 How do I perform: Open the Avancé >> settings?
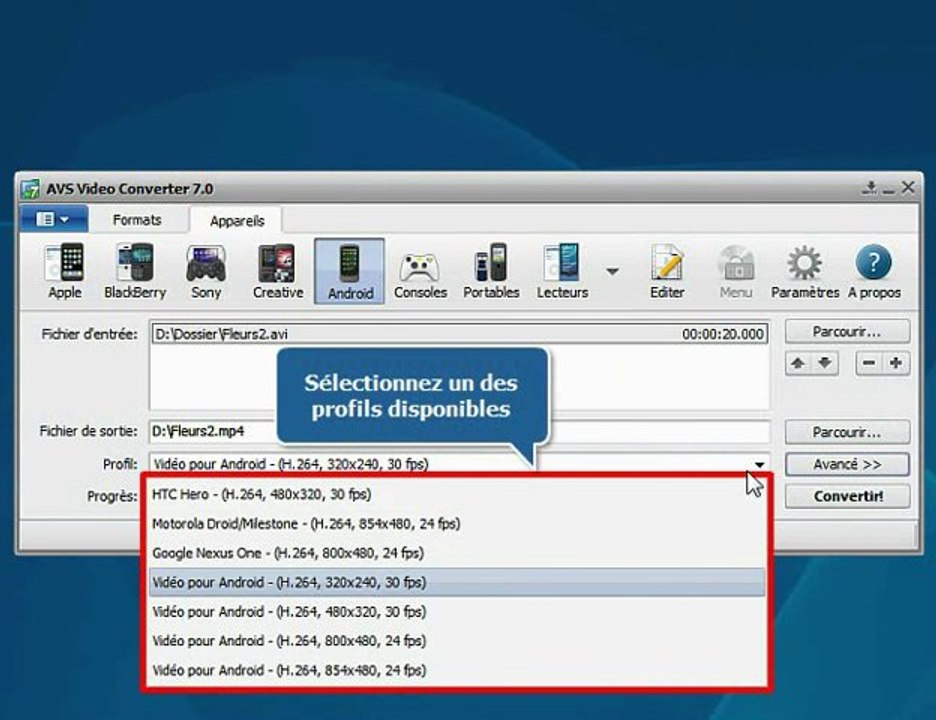click(847, 464)
